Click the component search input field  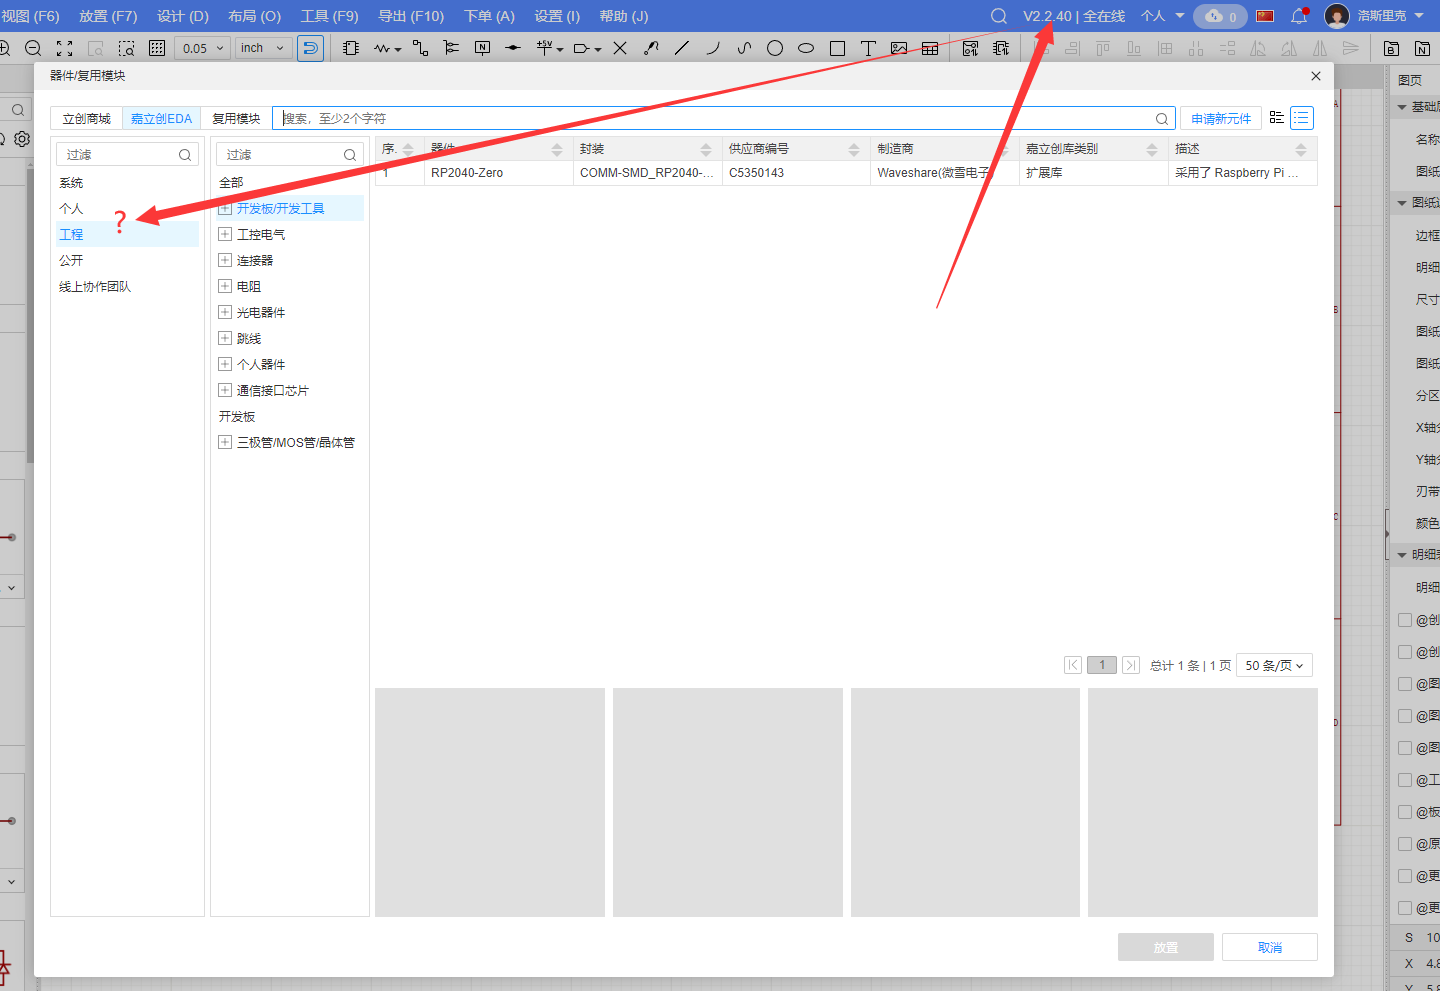(x=715, y=118)
